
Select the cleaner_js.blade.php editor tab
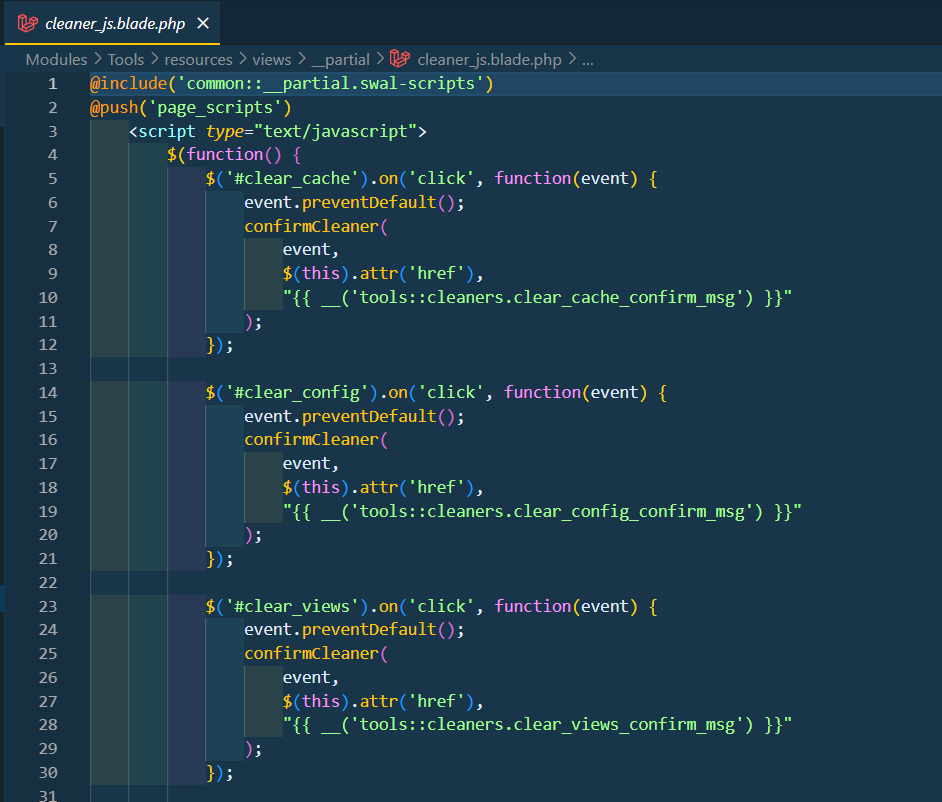pyautogui.click(x=112, y=23)
